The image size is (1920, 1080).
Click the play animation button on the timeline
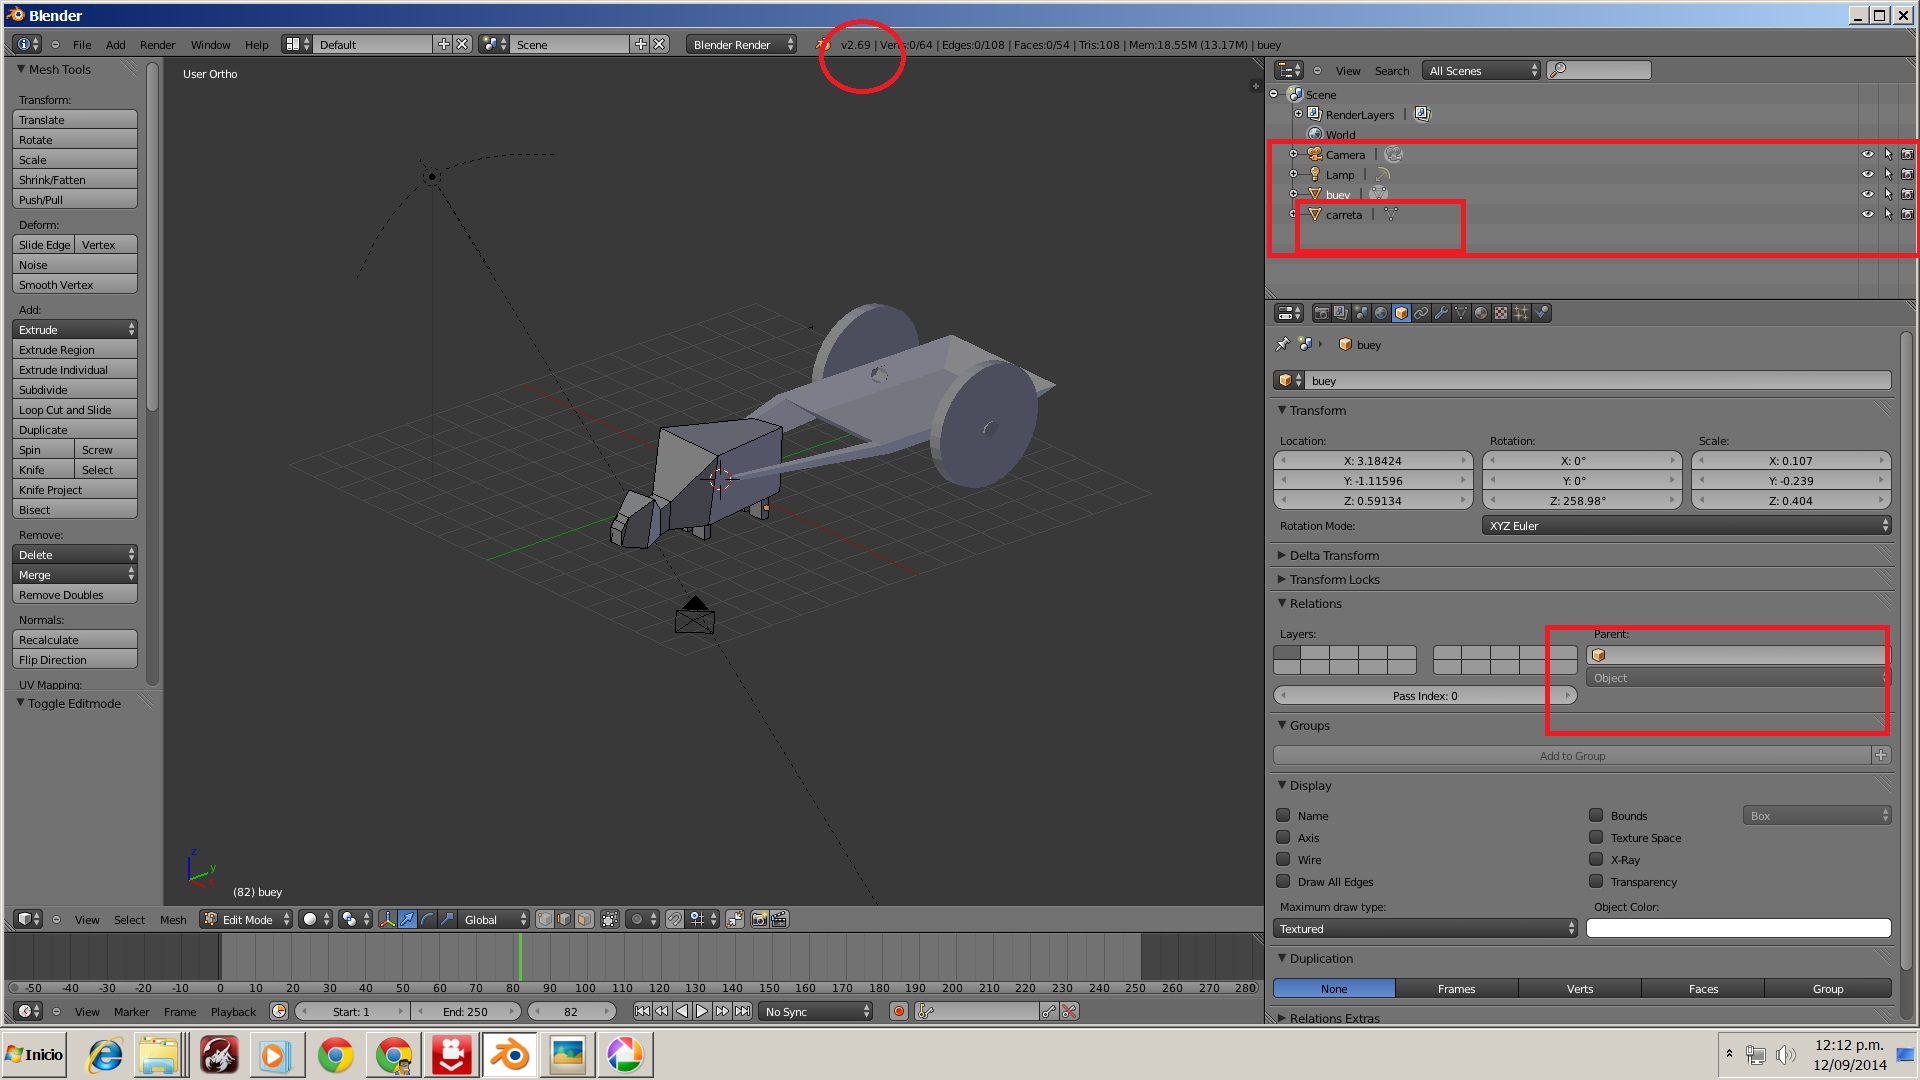click(x=702, y=1011)
